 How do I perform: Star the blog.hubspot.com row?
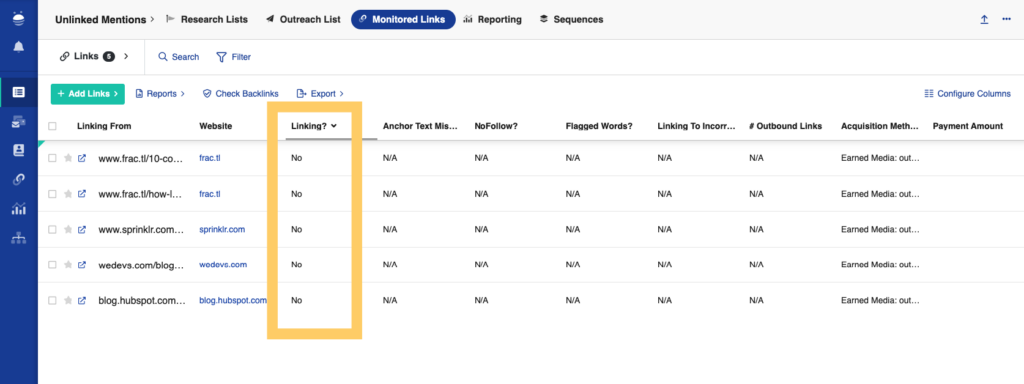click(x=68, y=300)
